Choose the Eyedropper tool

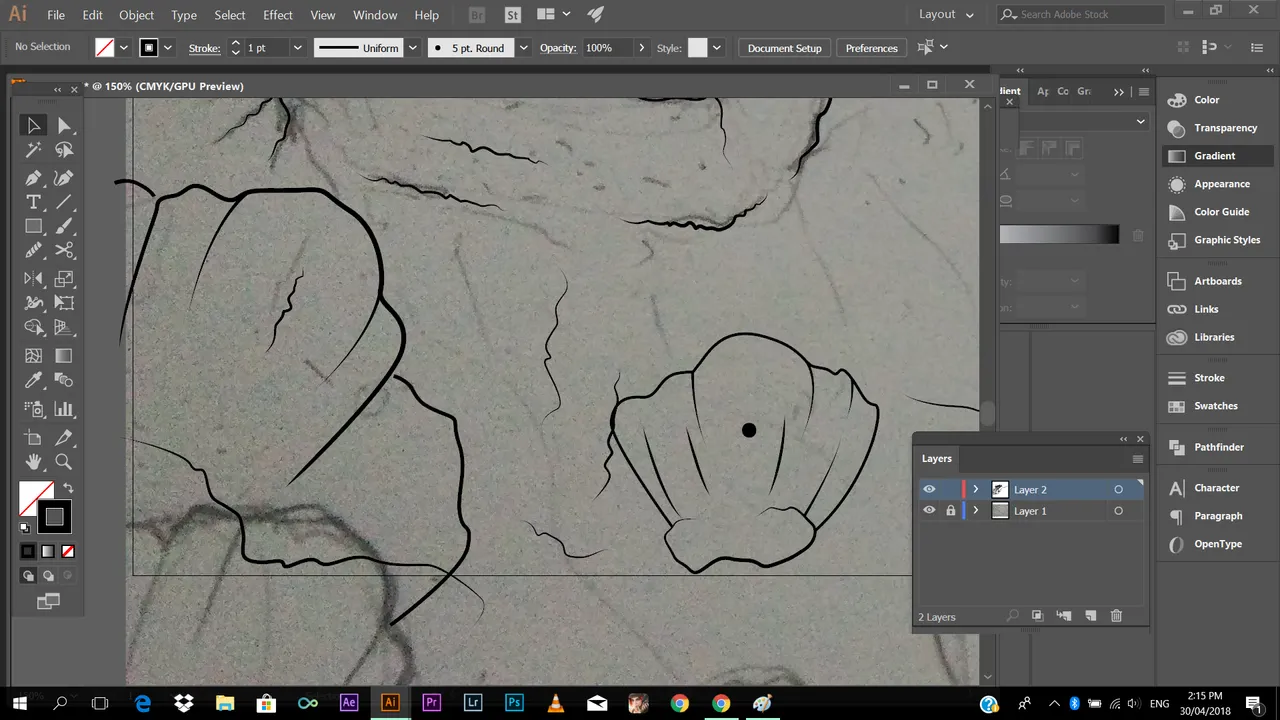click(x=33, y=380)
